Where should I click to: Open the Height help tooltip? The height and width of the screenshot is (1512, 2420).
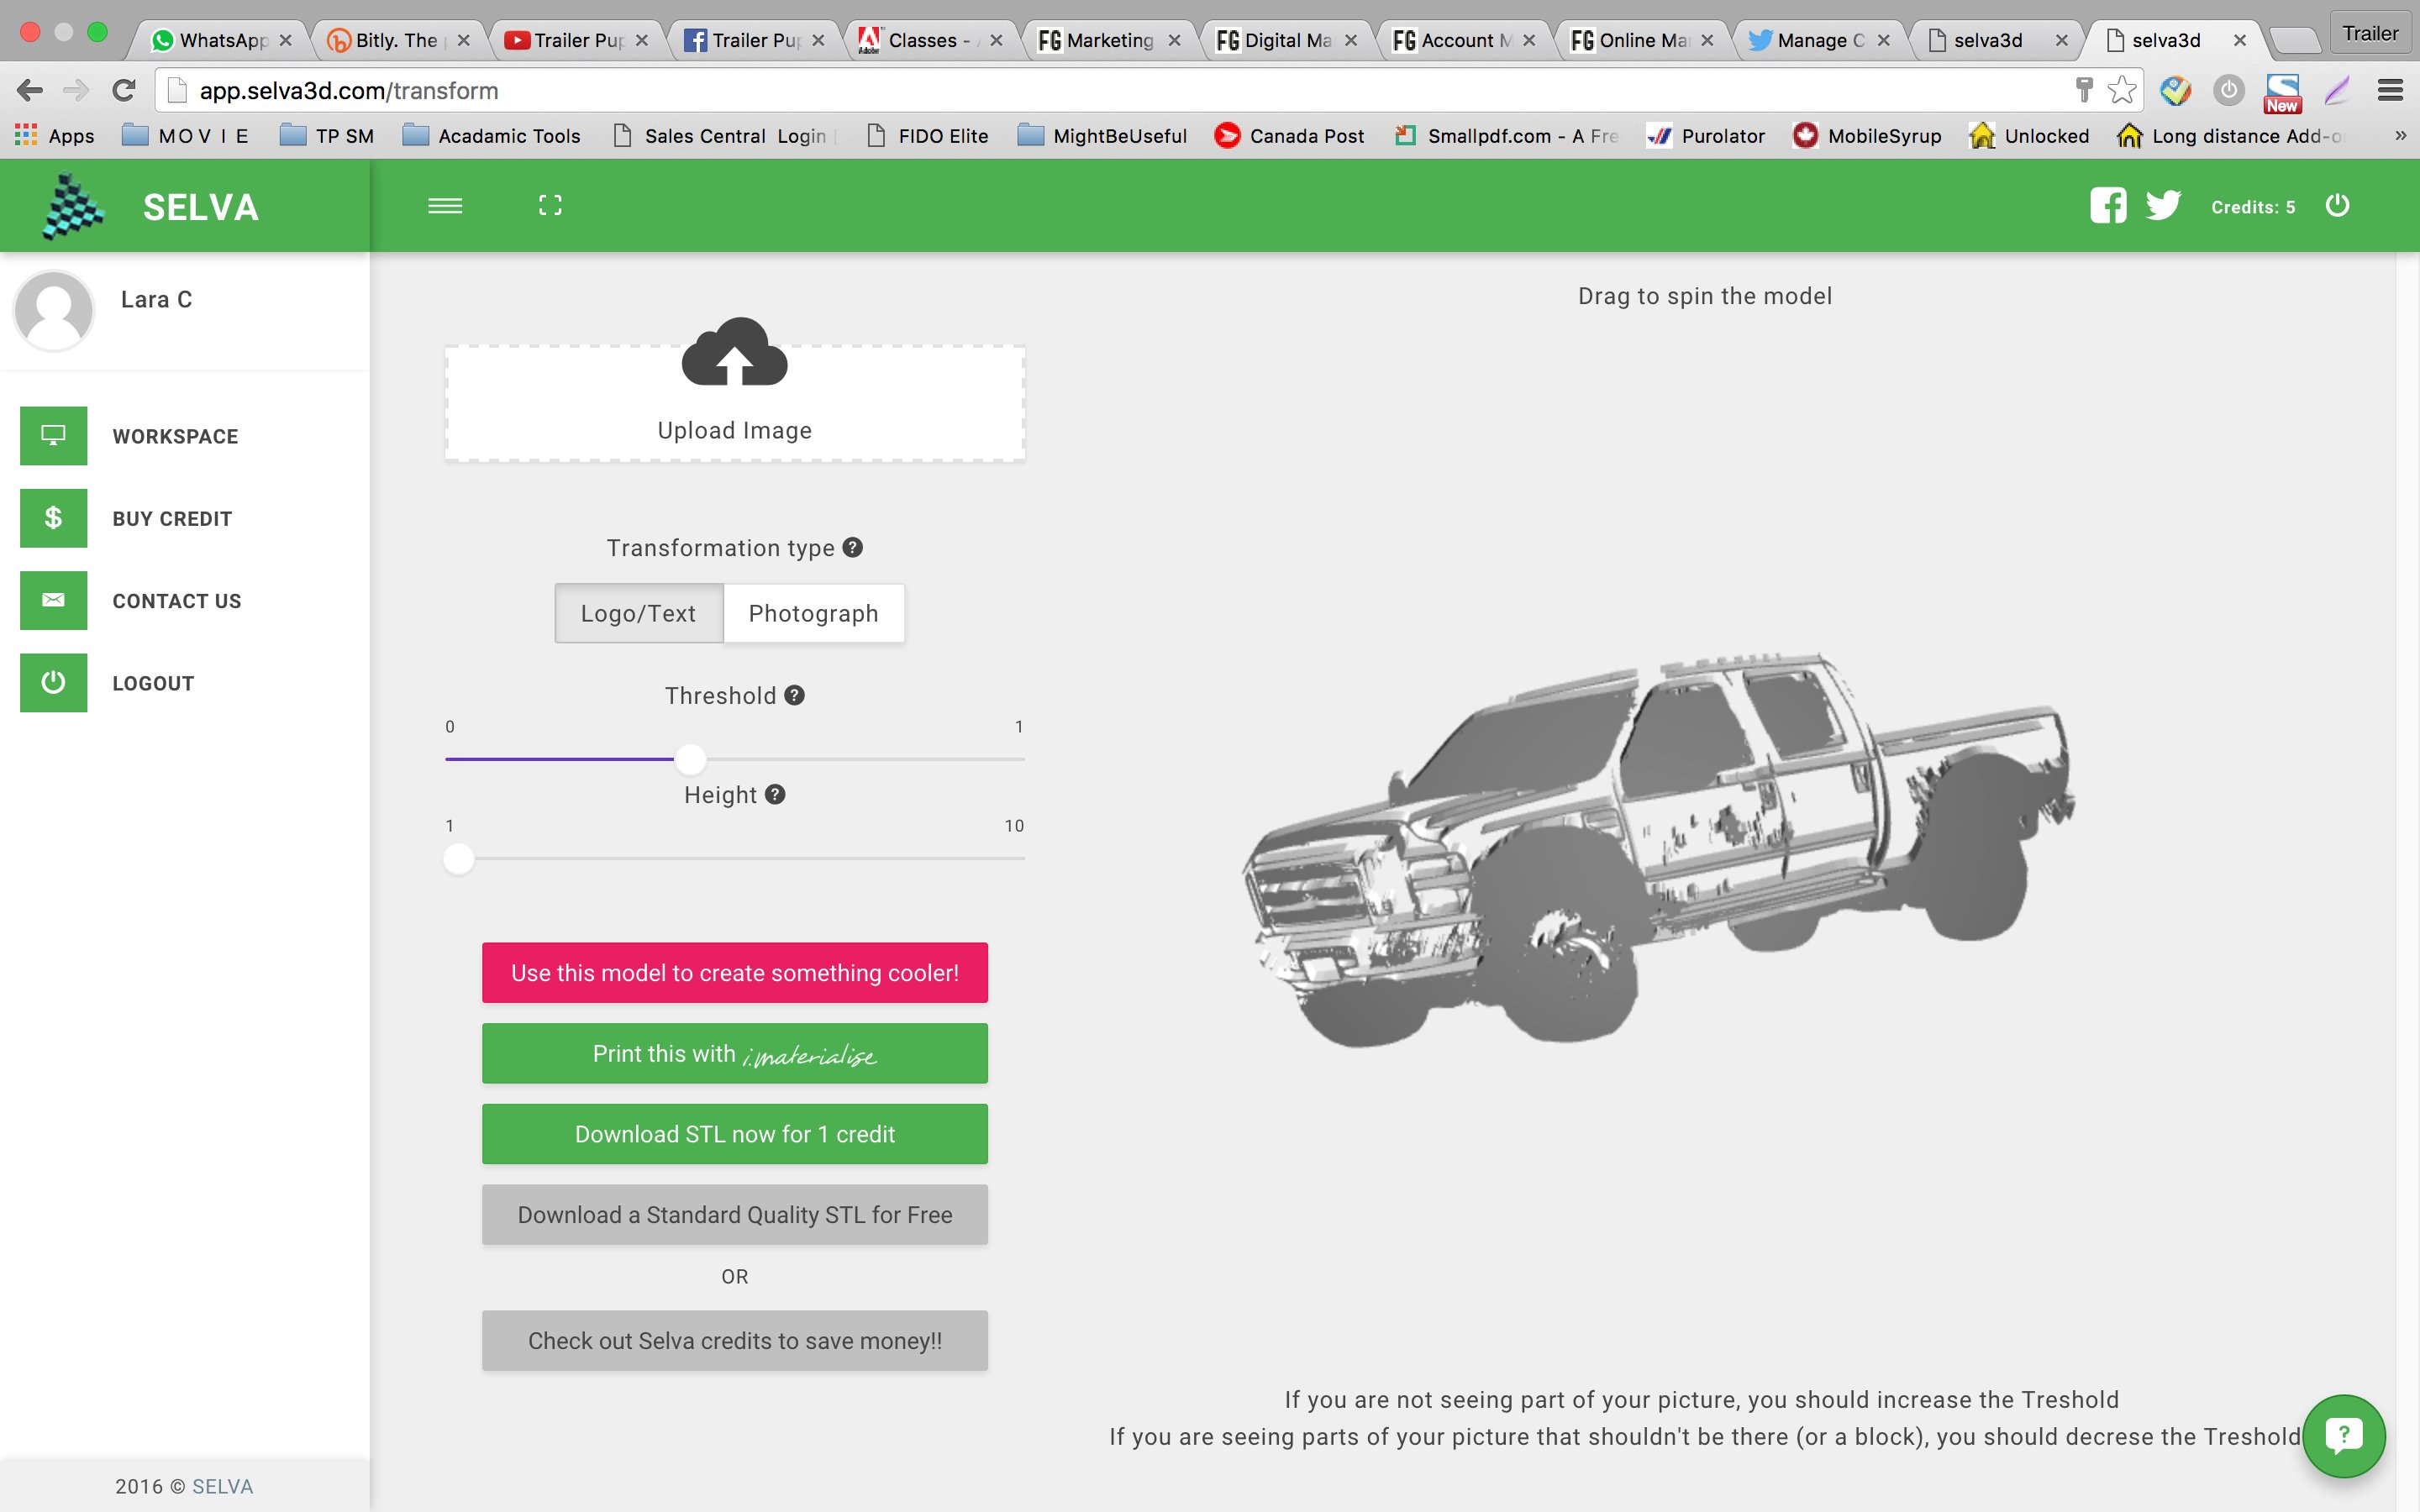[779, 795]
